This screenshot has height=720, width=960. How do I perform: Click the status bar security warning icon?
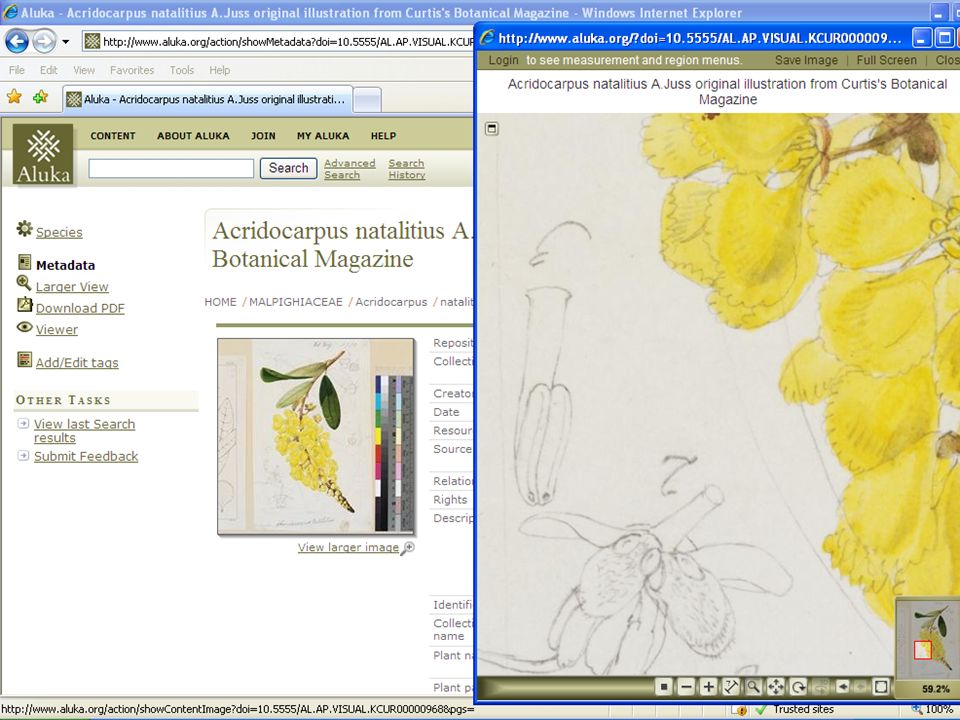[x=741, y=710]
